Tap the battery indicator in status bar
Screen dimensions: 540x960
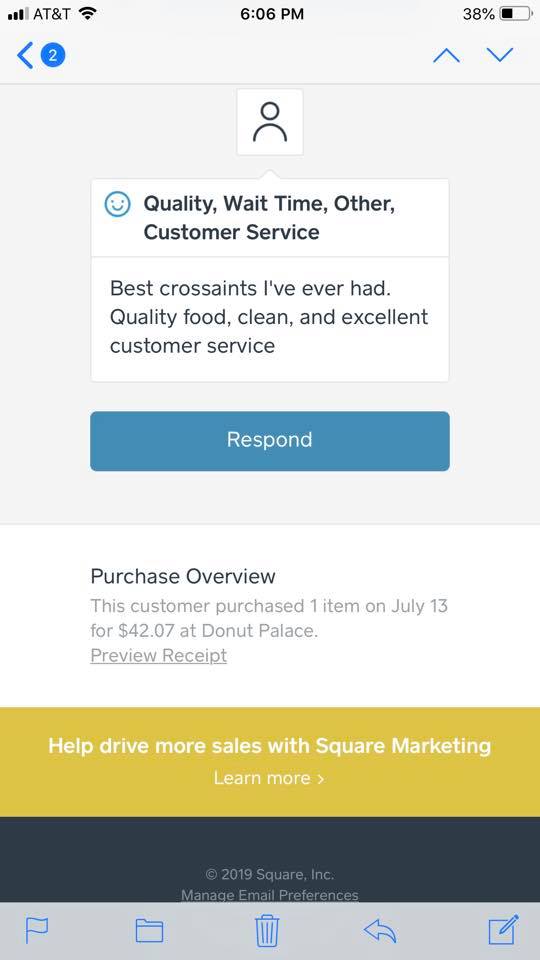click(x=516, y=13)
